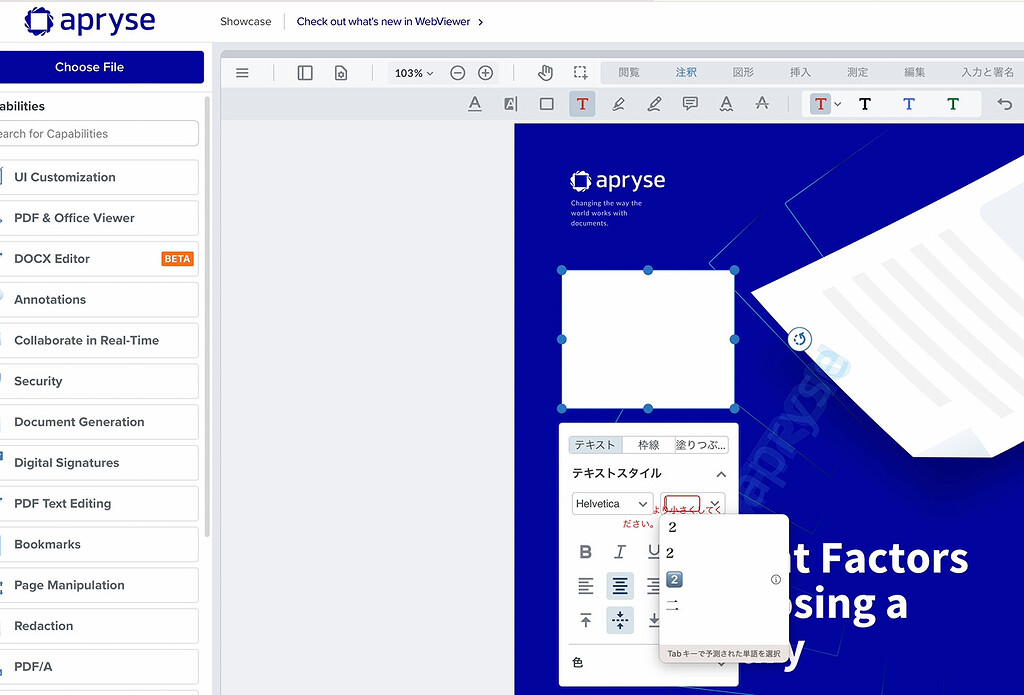The image size is (1024, 695).
Task: Open the hamburger menu in viewer toolbar
Action: 241,73
